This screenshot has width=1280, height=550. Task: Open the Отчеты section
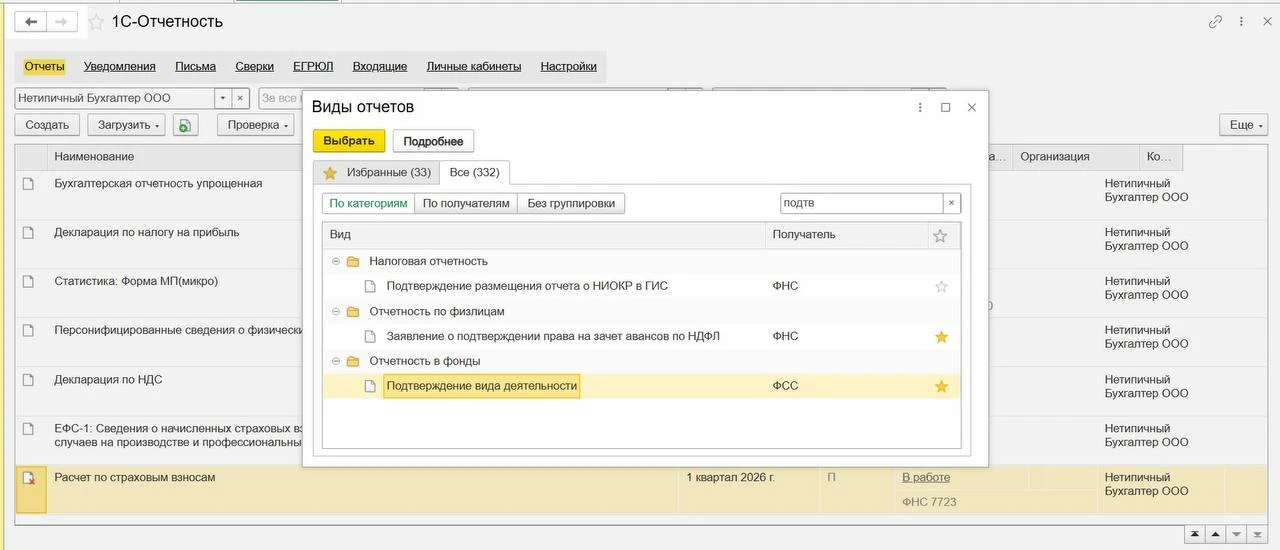(44, 67)
